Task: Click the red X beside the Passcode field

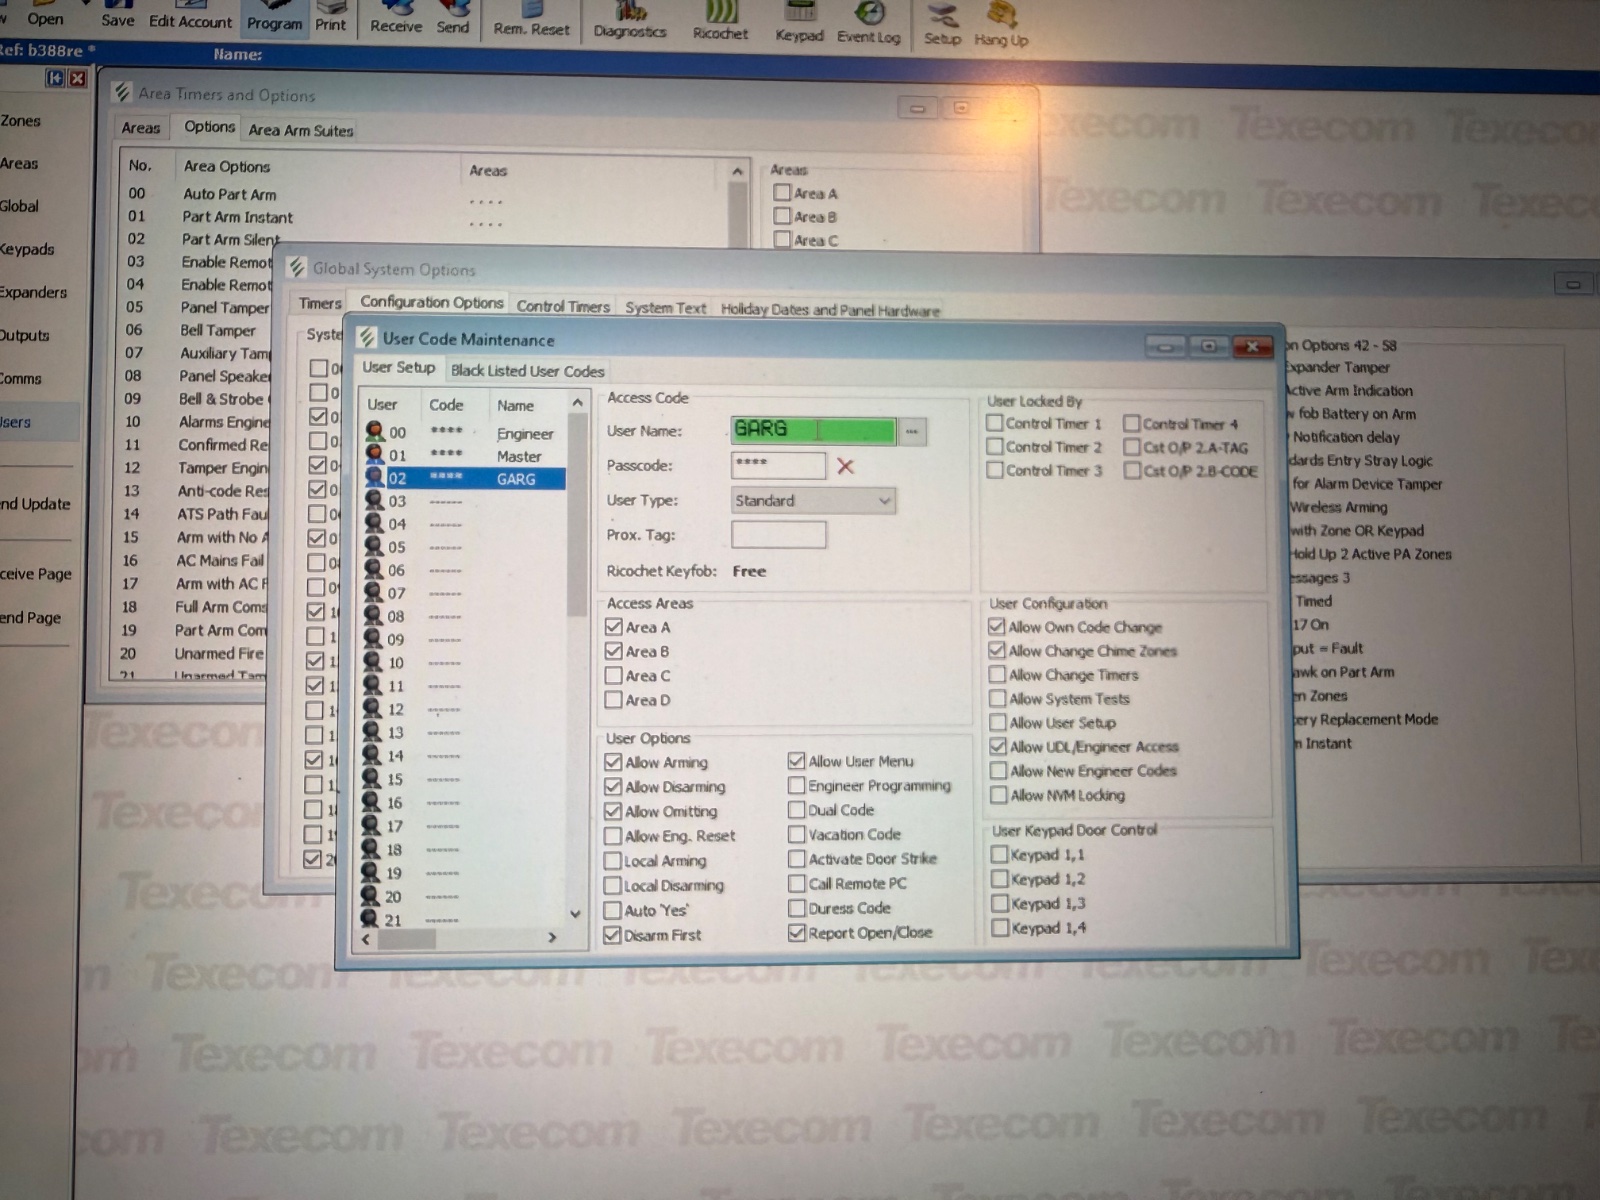Action: tap(845, 466)
